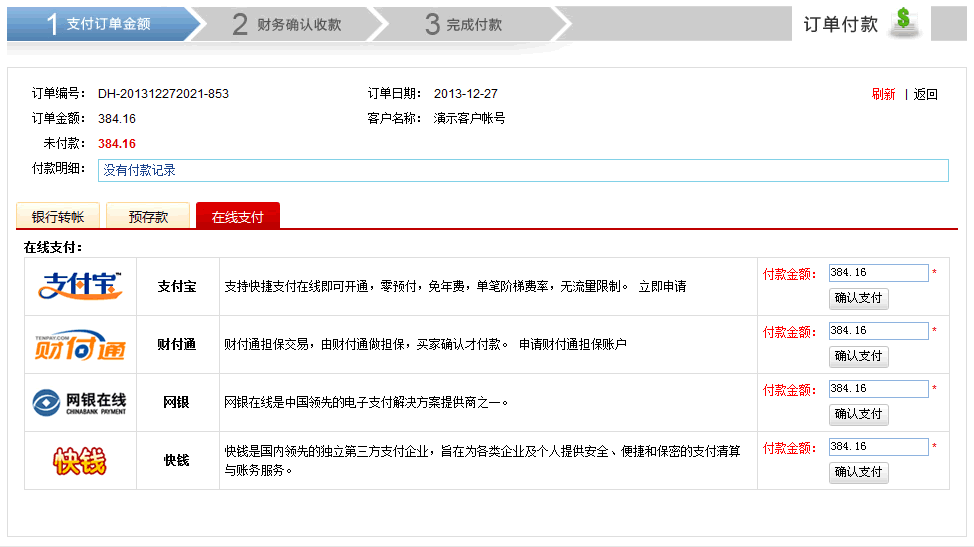The height and width of the screenshot is (547, 974).
Task: Click the order amount 384.16 beside 订单金额
Action: click(x=117, y=119)
